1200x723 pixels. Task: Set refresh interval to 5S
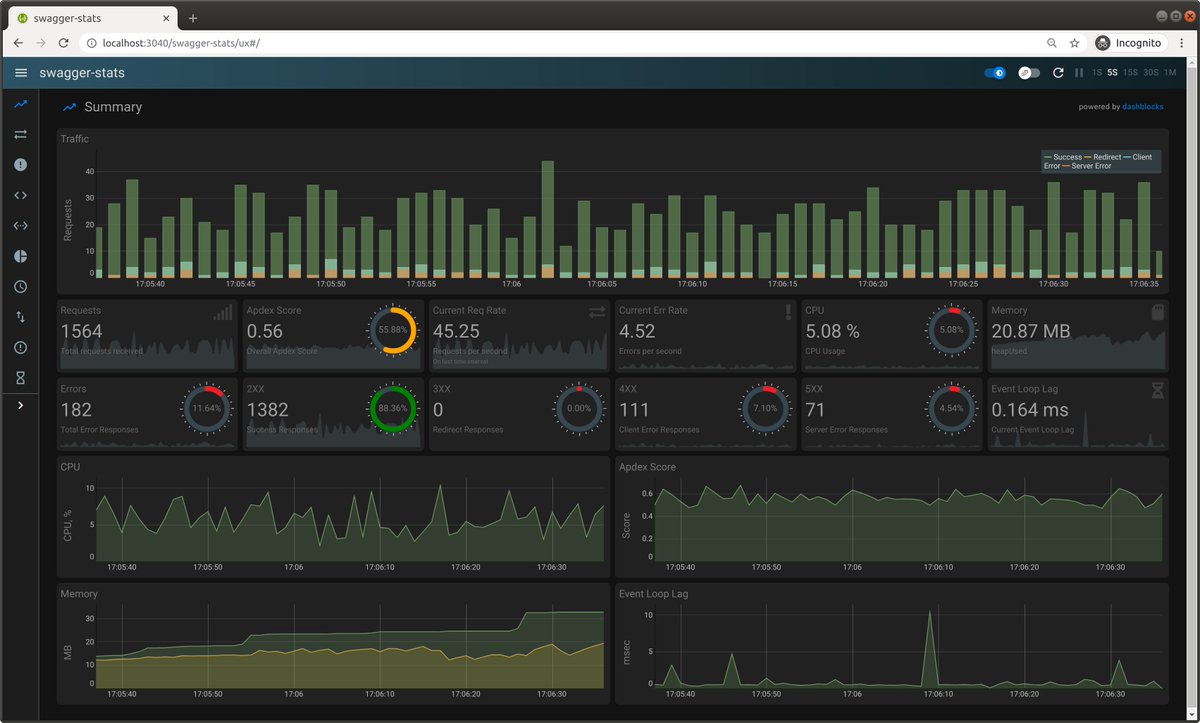click(1113, 73)
